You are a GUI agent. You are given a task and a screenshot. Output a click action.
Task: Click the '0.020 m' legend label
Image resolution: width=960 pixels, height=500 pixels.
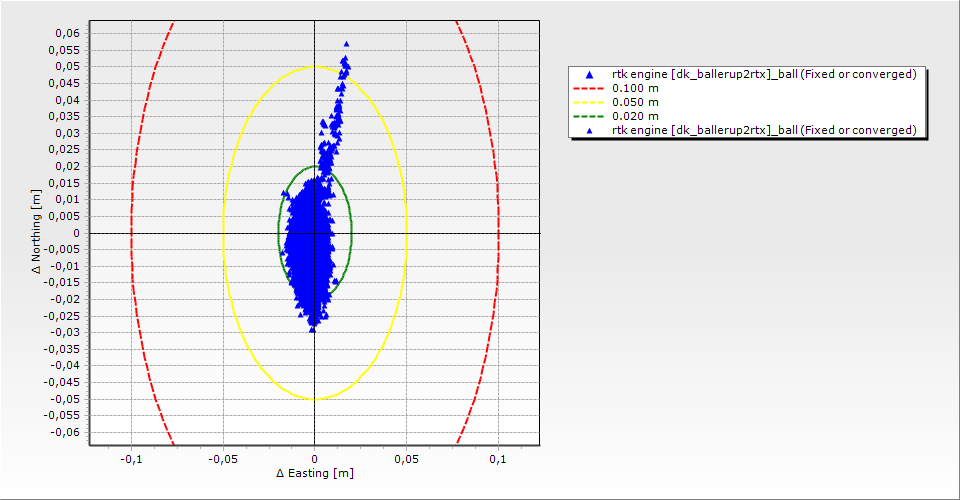coord(636,116)
